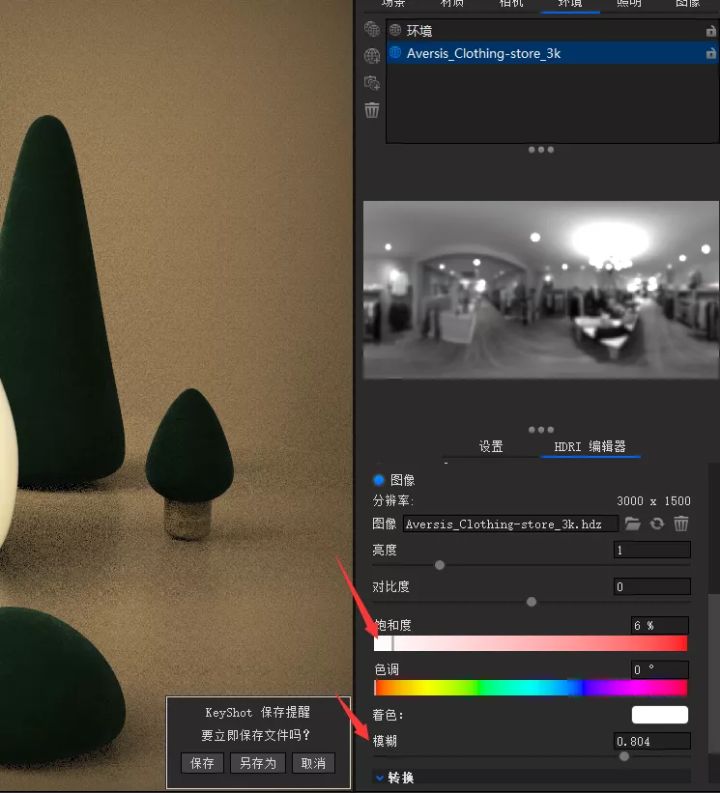The height and width of the screenshot is (793, 720).
Task: Toggle lock on the 环境 list item
Action: (x=711, y=31)
